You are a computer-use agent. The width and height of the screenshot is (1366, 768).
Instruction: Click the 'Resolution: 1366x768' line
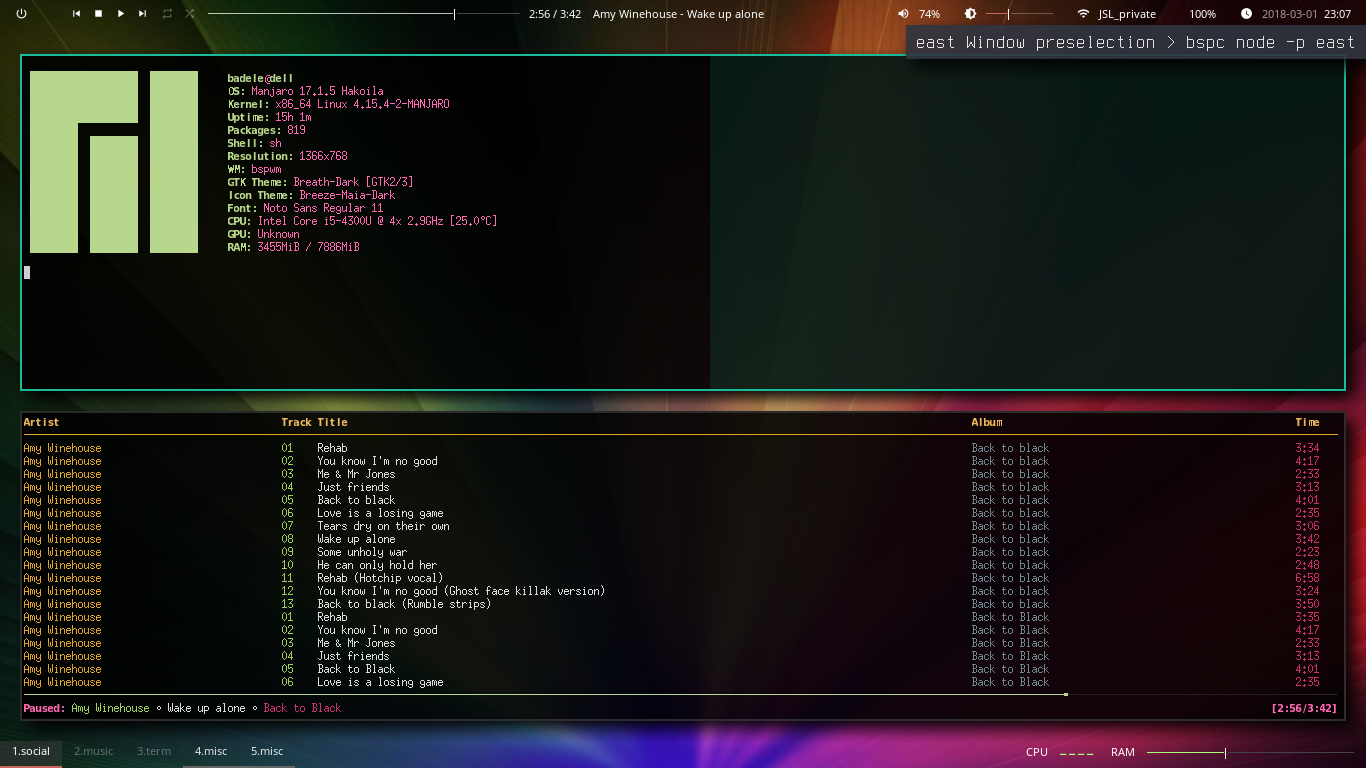pyautogui.click(x=287, y=156)
